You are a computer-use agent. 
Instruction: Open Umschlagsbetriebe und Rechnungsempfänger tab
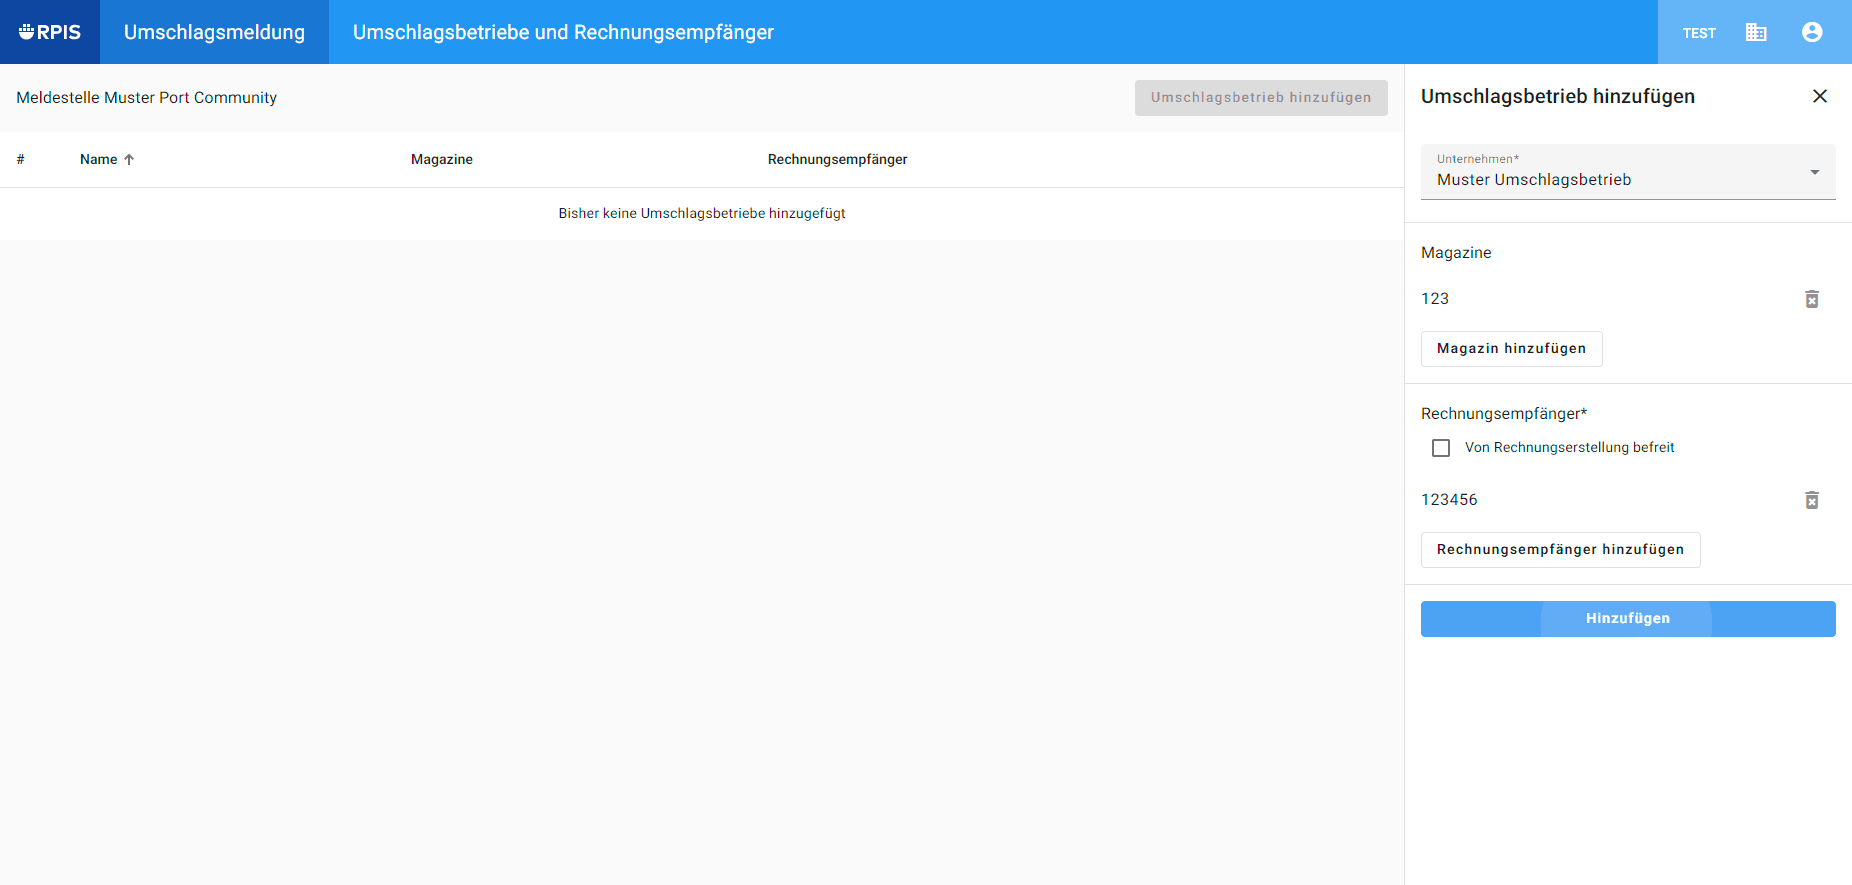click(x=563, y=32)
